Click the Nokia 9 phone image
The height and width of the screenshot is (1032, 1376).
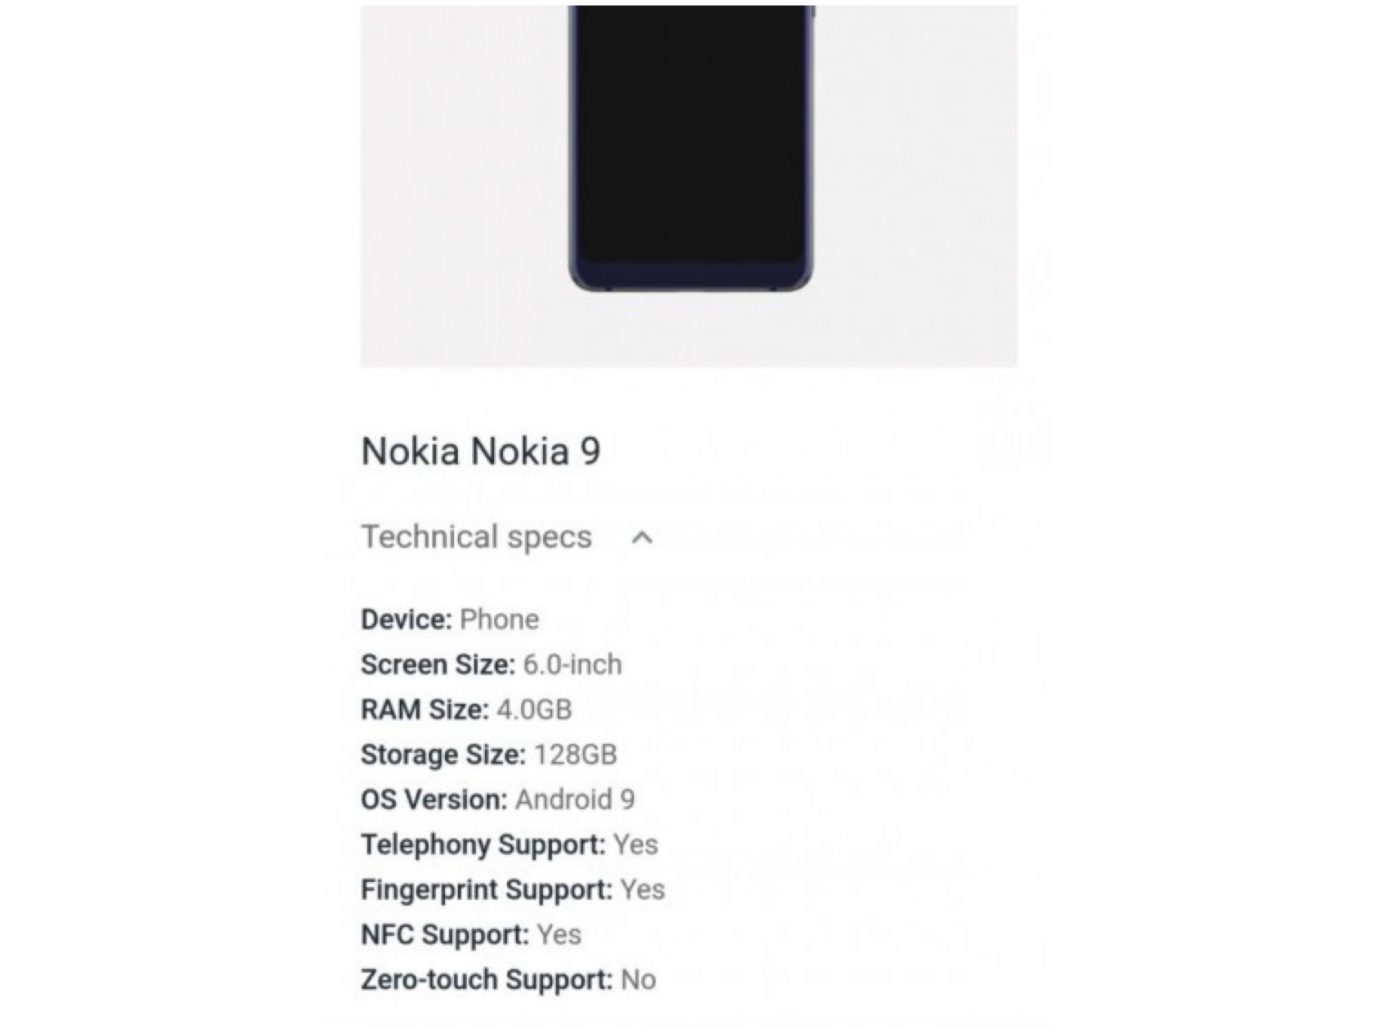[690, 148]
